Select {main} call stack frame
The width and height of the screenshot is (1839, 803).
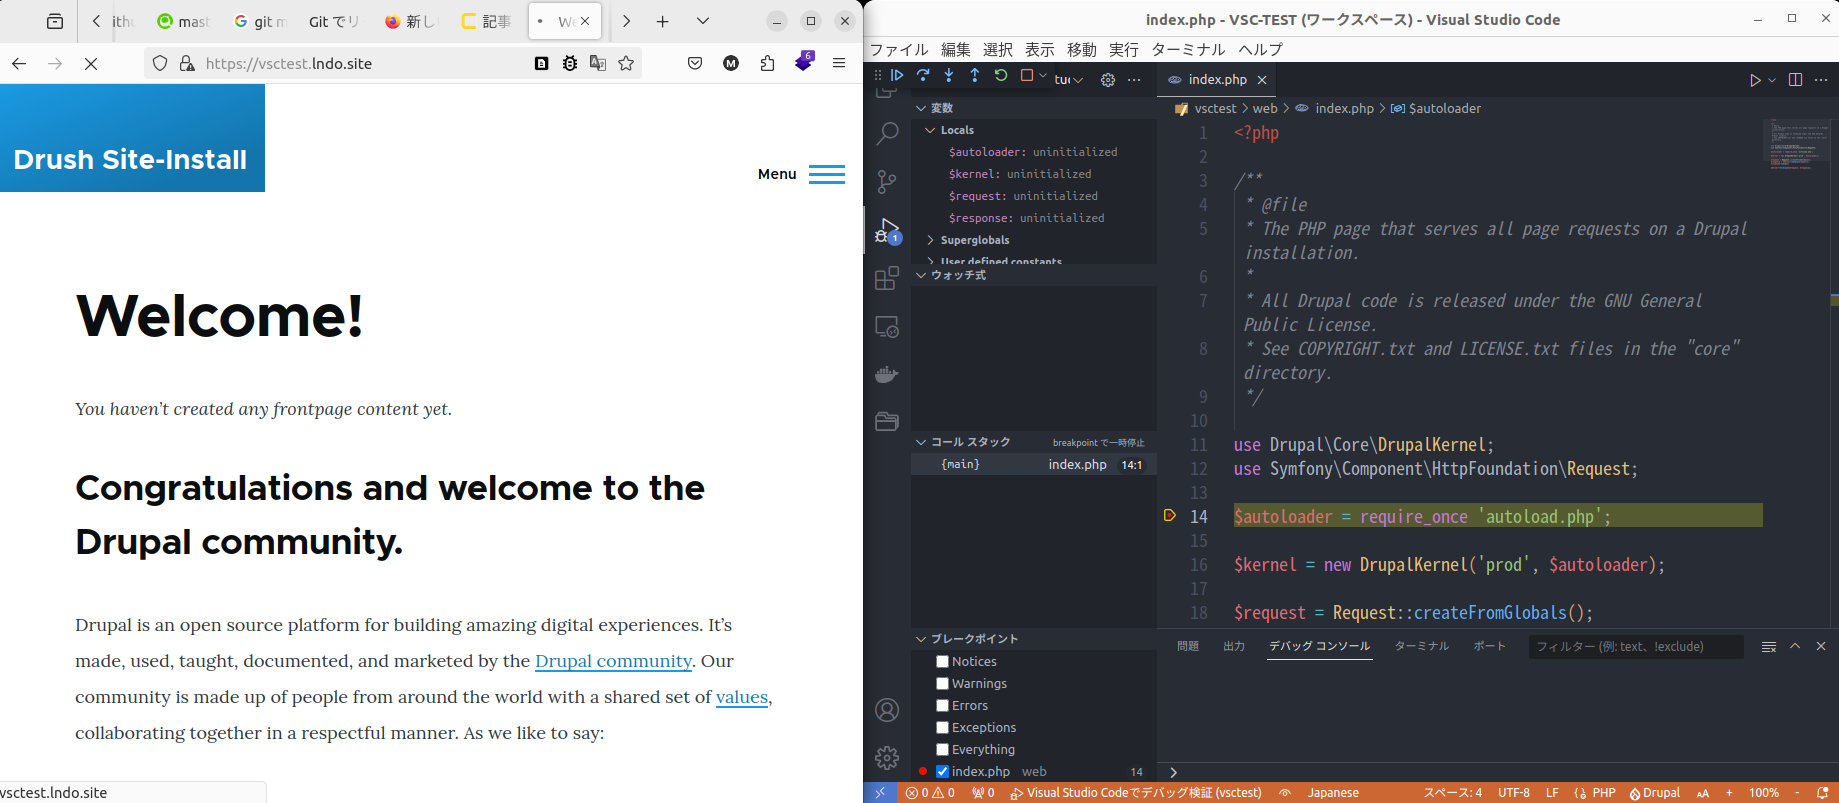point(1034,465)
